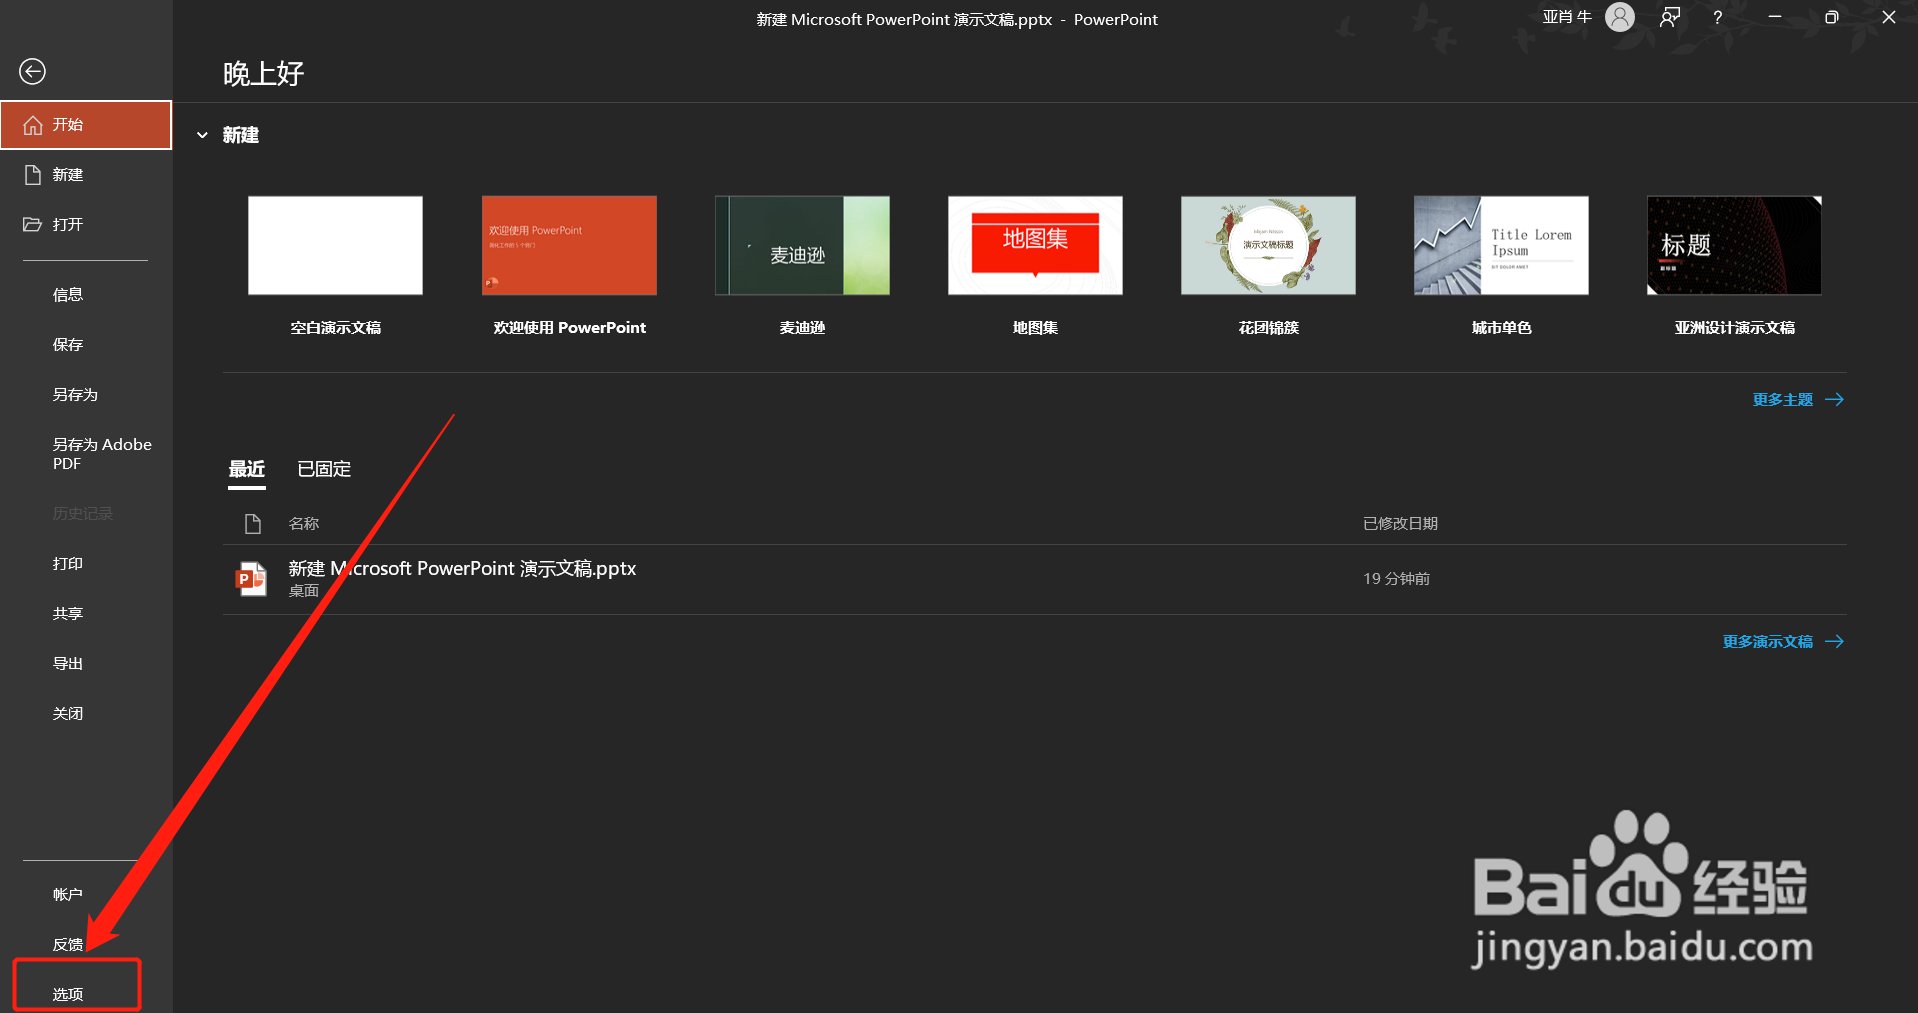Viewport: 1918px width, 1013px height.
Task: Click the PowerPoint file icon in recent list
Action: click(251, 579)
